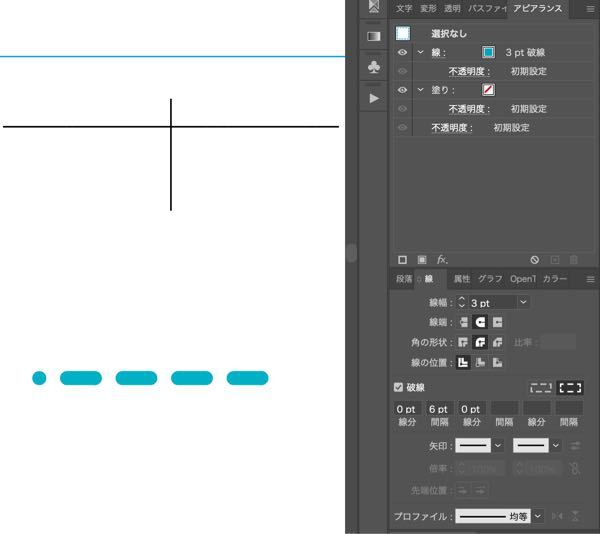Align stroke to outside
600x534 pixels.
pyautogui.click(x=497, y=362)
